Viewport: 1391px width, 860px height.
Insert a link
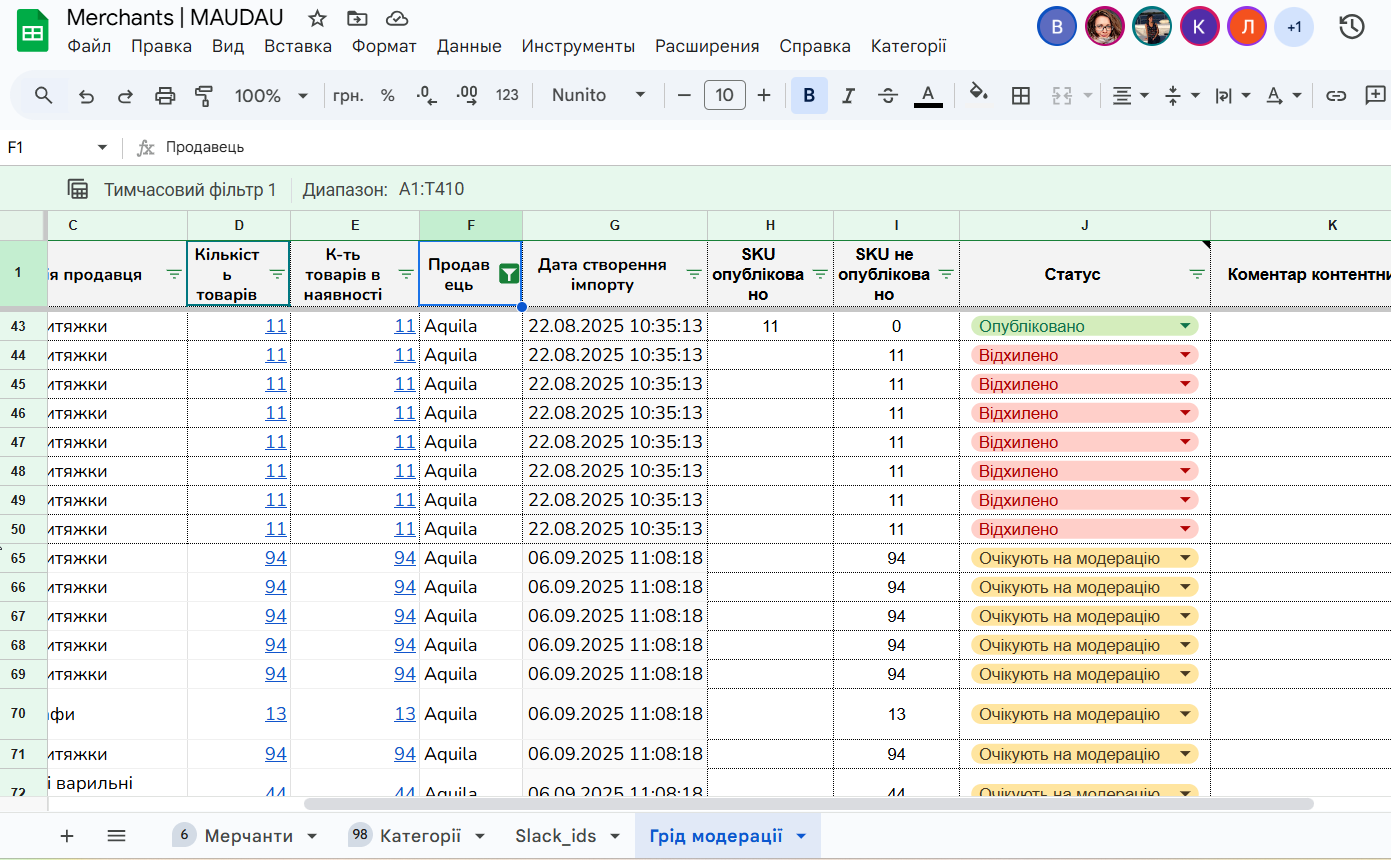(1336, 96)
